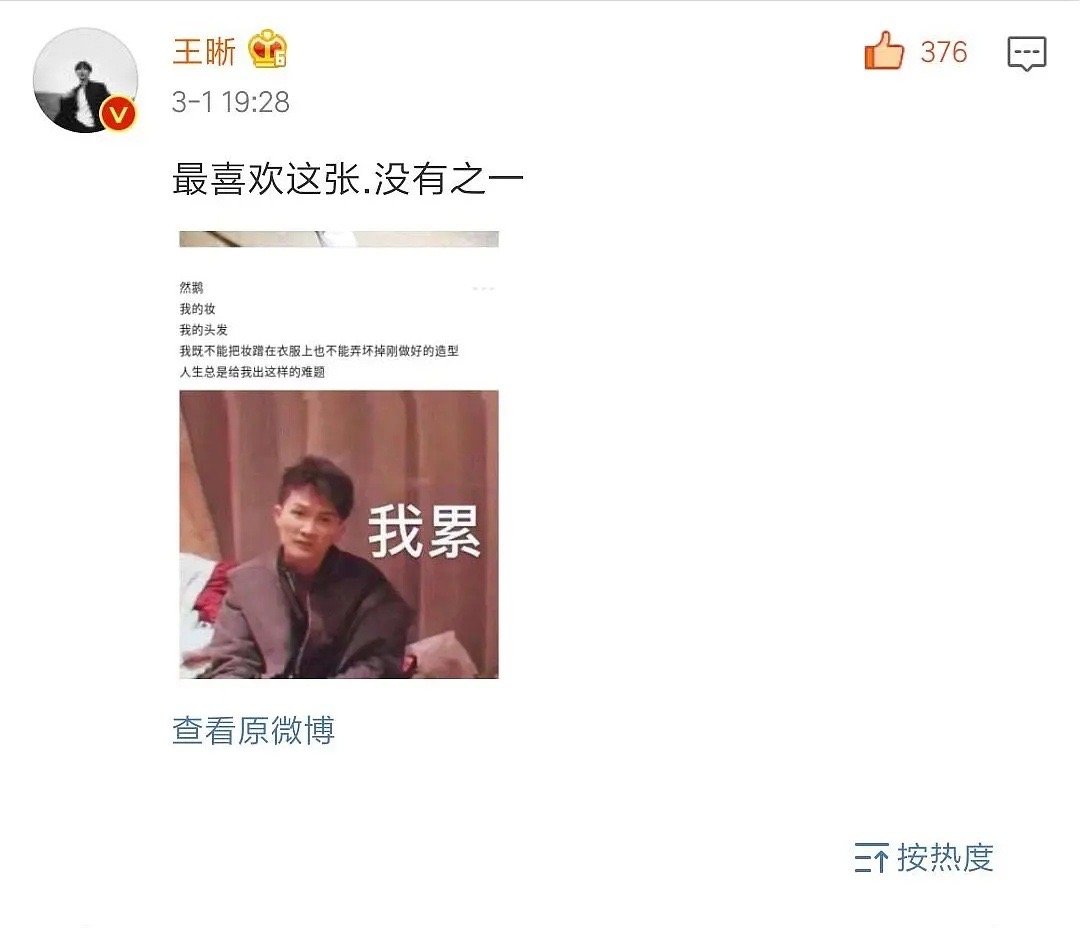Viewport: 1080px width, 928px height.
Task: Open the 查看原微博 link
Action: point(253,730)
